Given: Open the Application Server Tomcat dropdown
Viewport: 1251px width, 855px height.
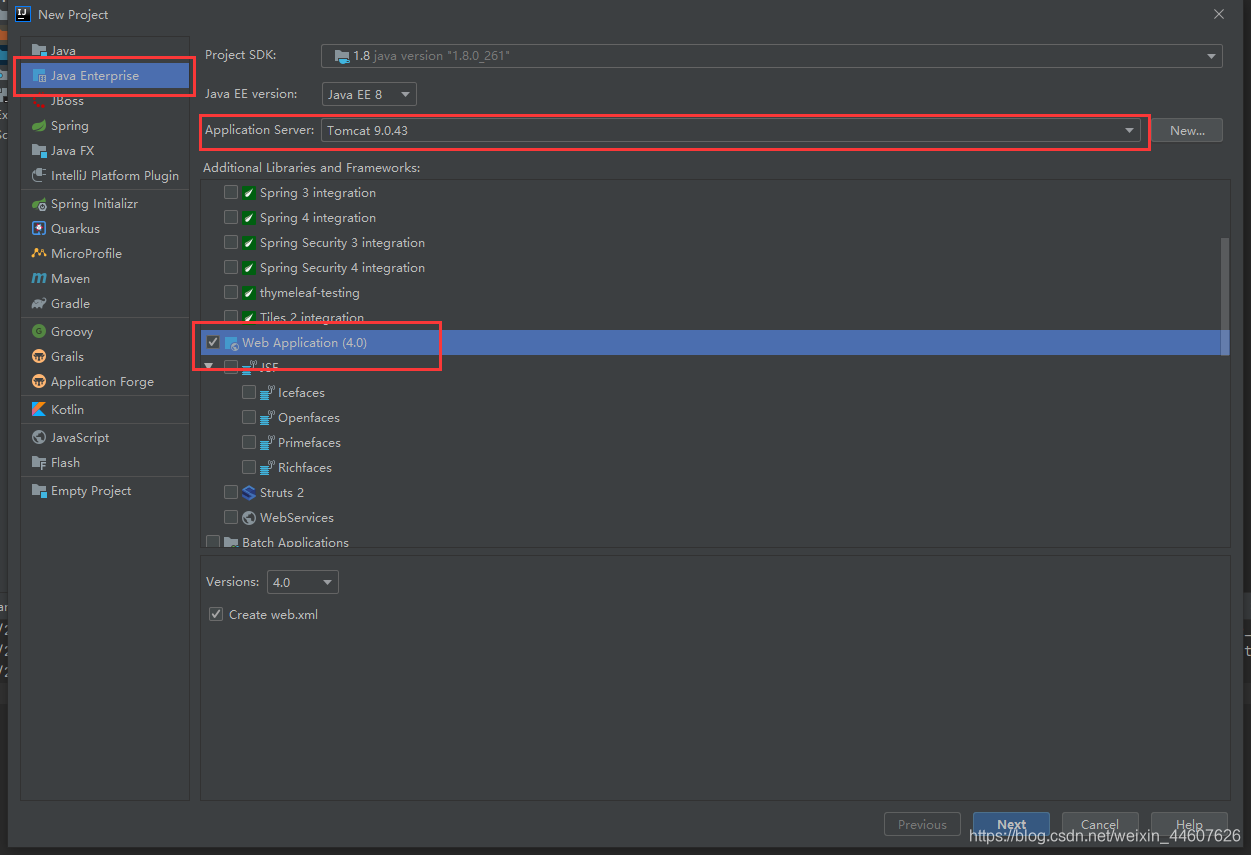Looking at the screenshot, I should [x=731, y=130].
